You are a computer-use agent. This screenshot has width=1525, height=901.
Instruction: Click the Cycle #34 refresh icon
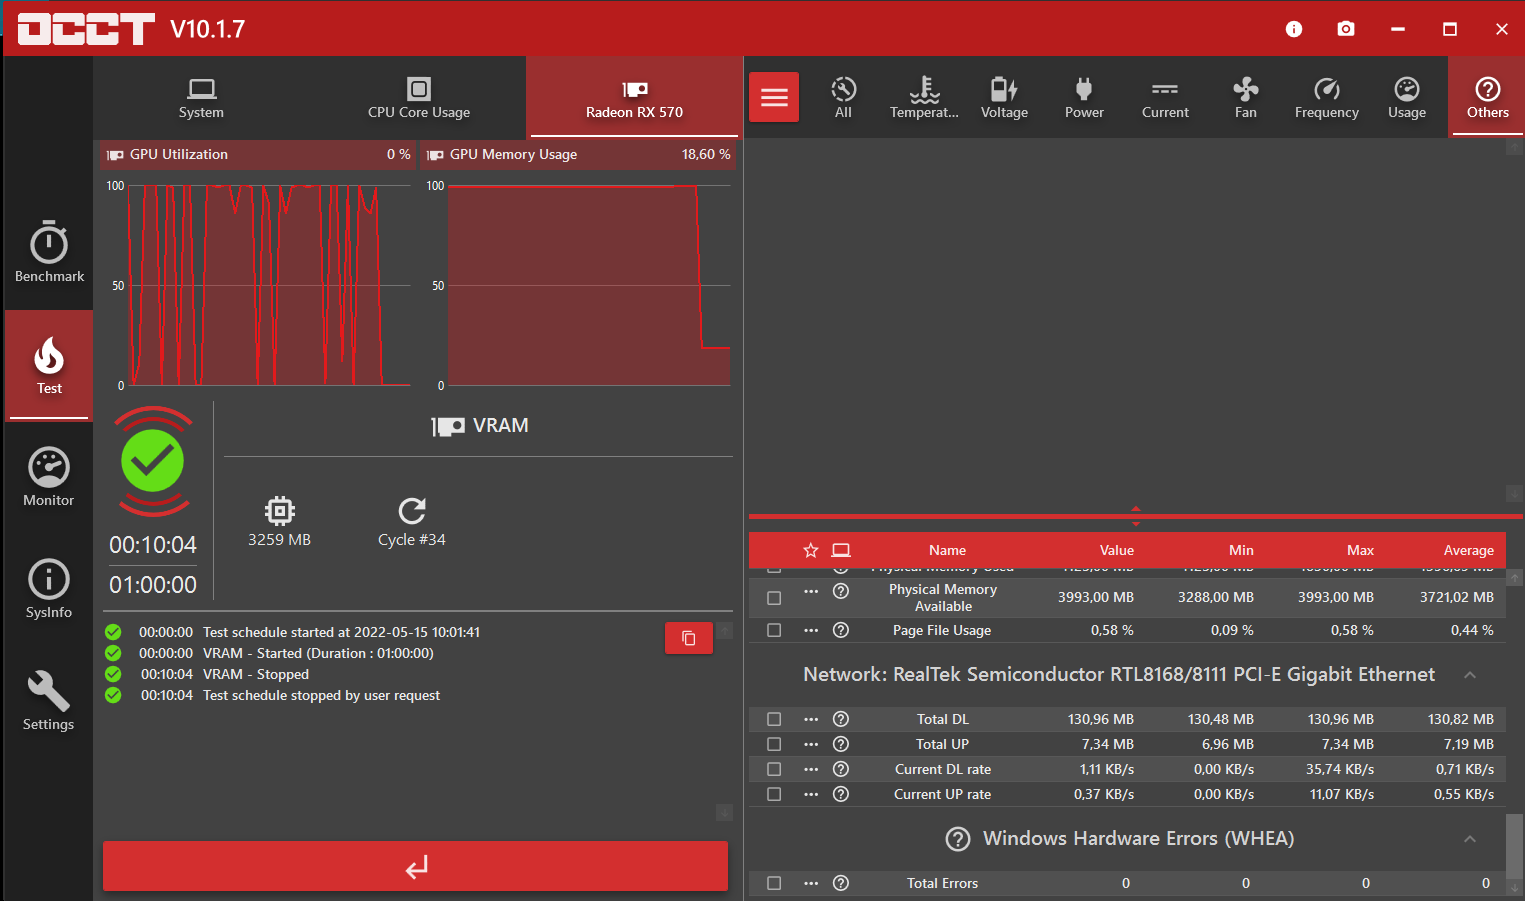[x=412, y=511]
